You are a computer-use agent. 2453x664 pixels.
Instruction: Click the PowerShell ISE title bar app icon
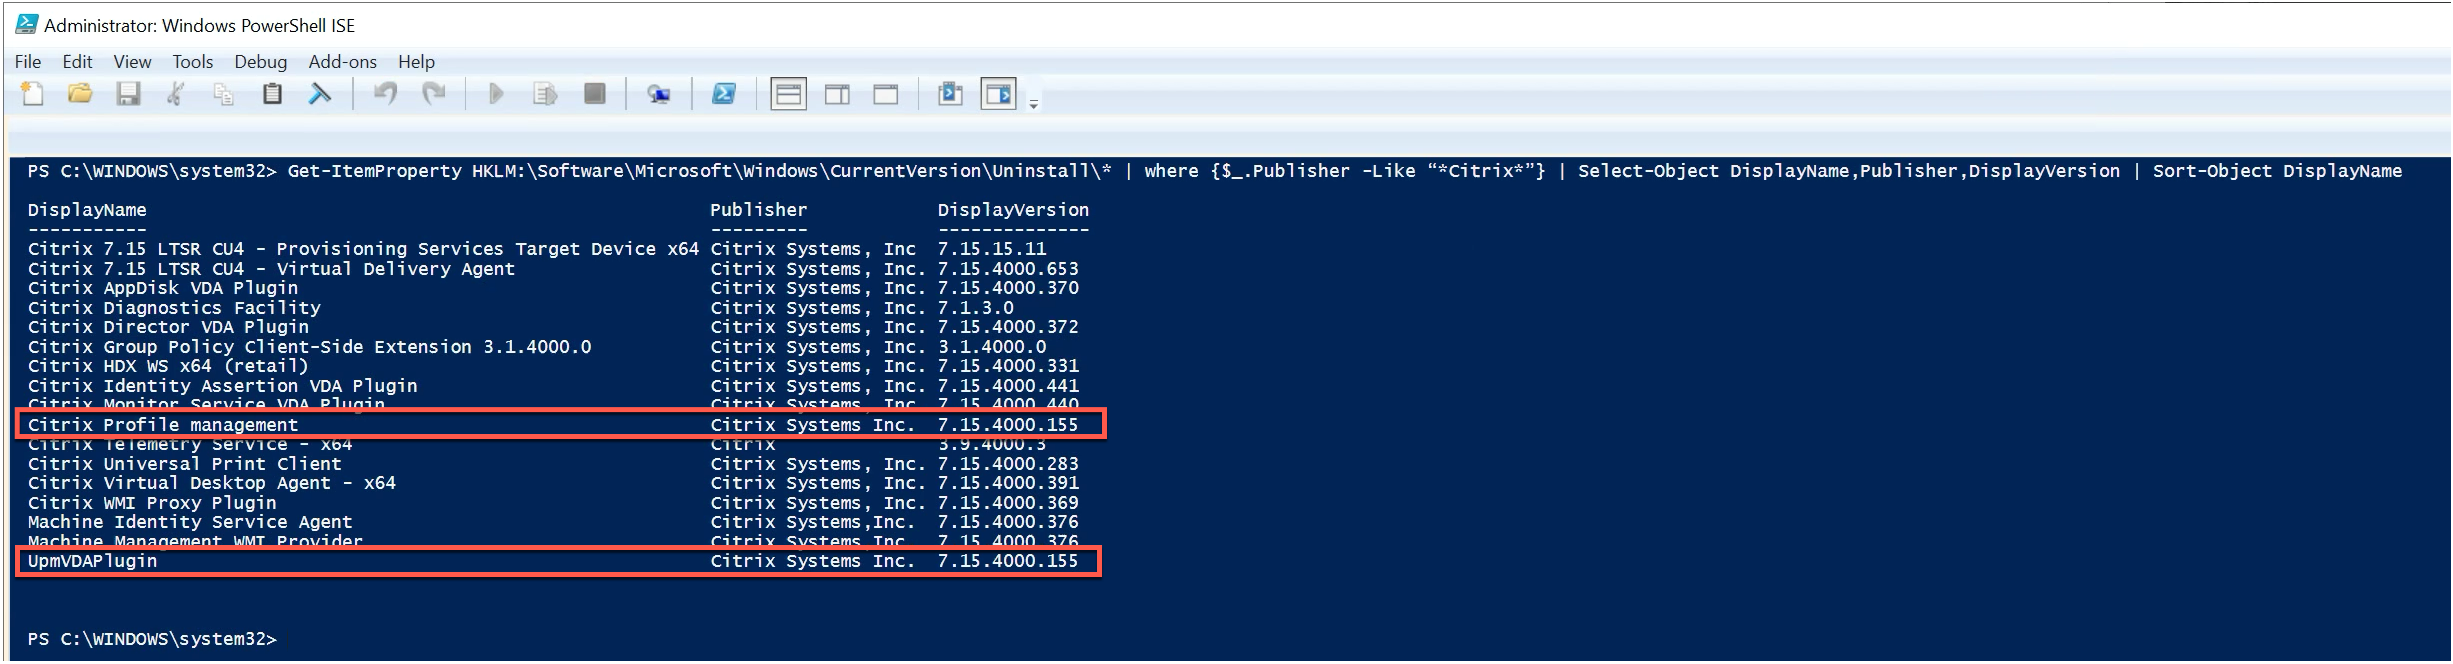[26, 25]
